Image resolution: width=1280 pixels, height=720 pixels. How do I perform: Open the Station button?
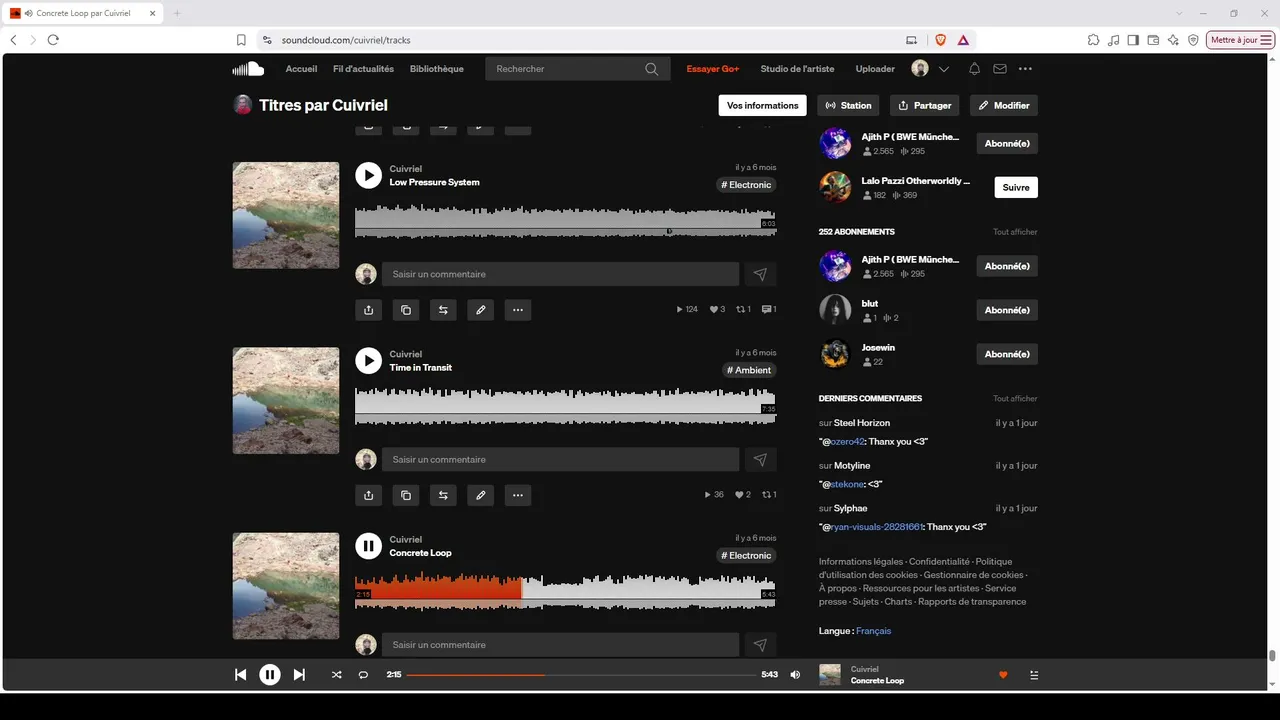click(848, 105)
